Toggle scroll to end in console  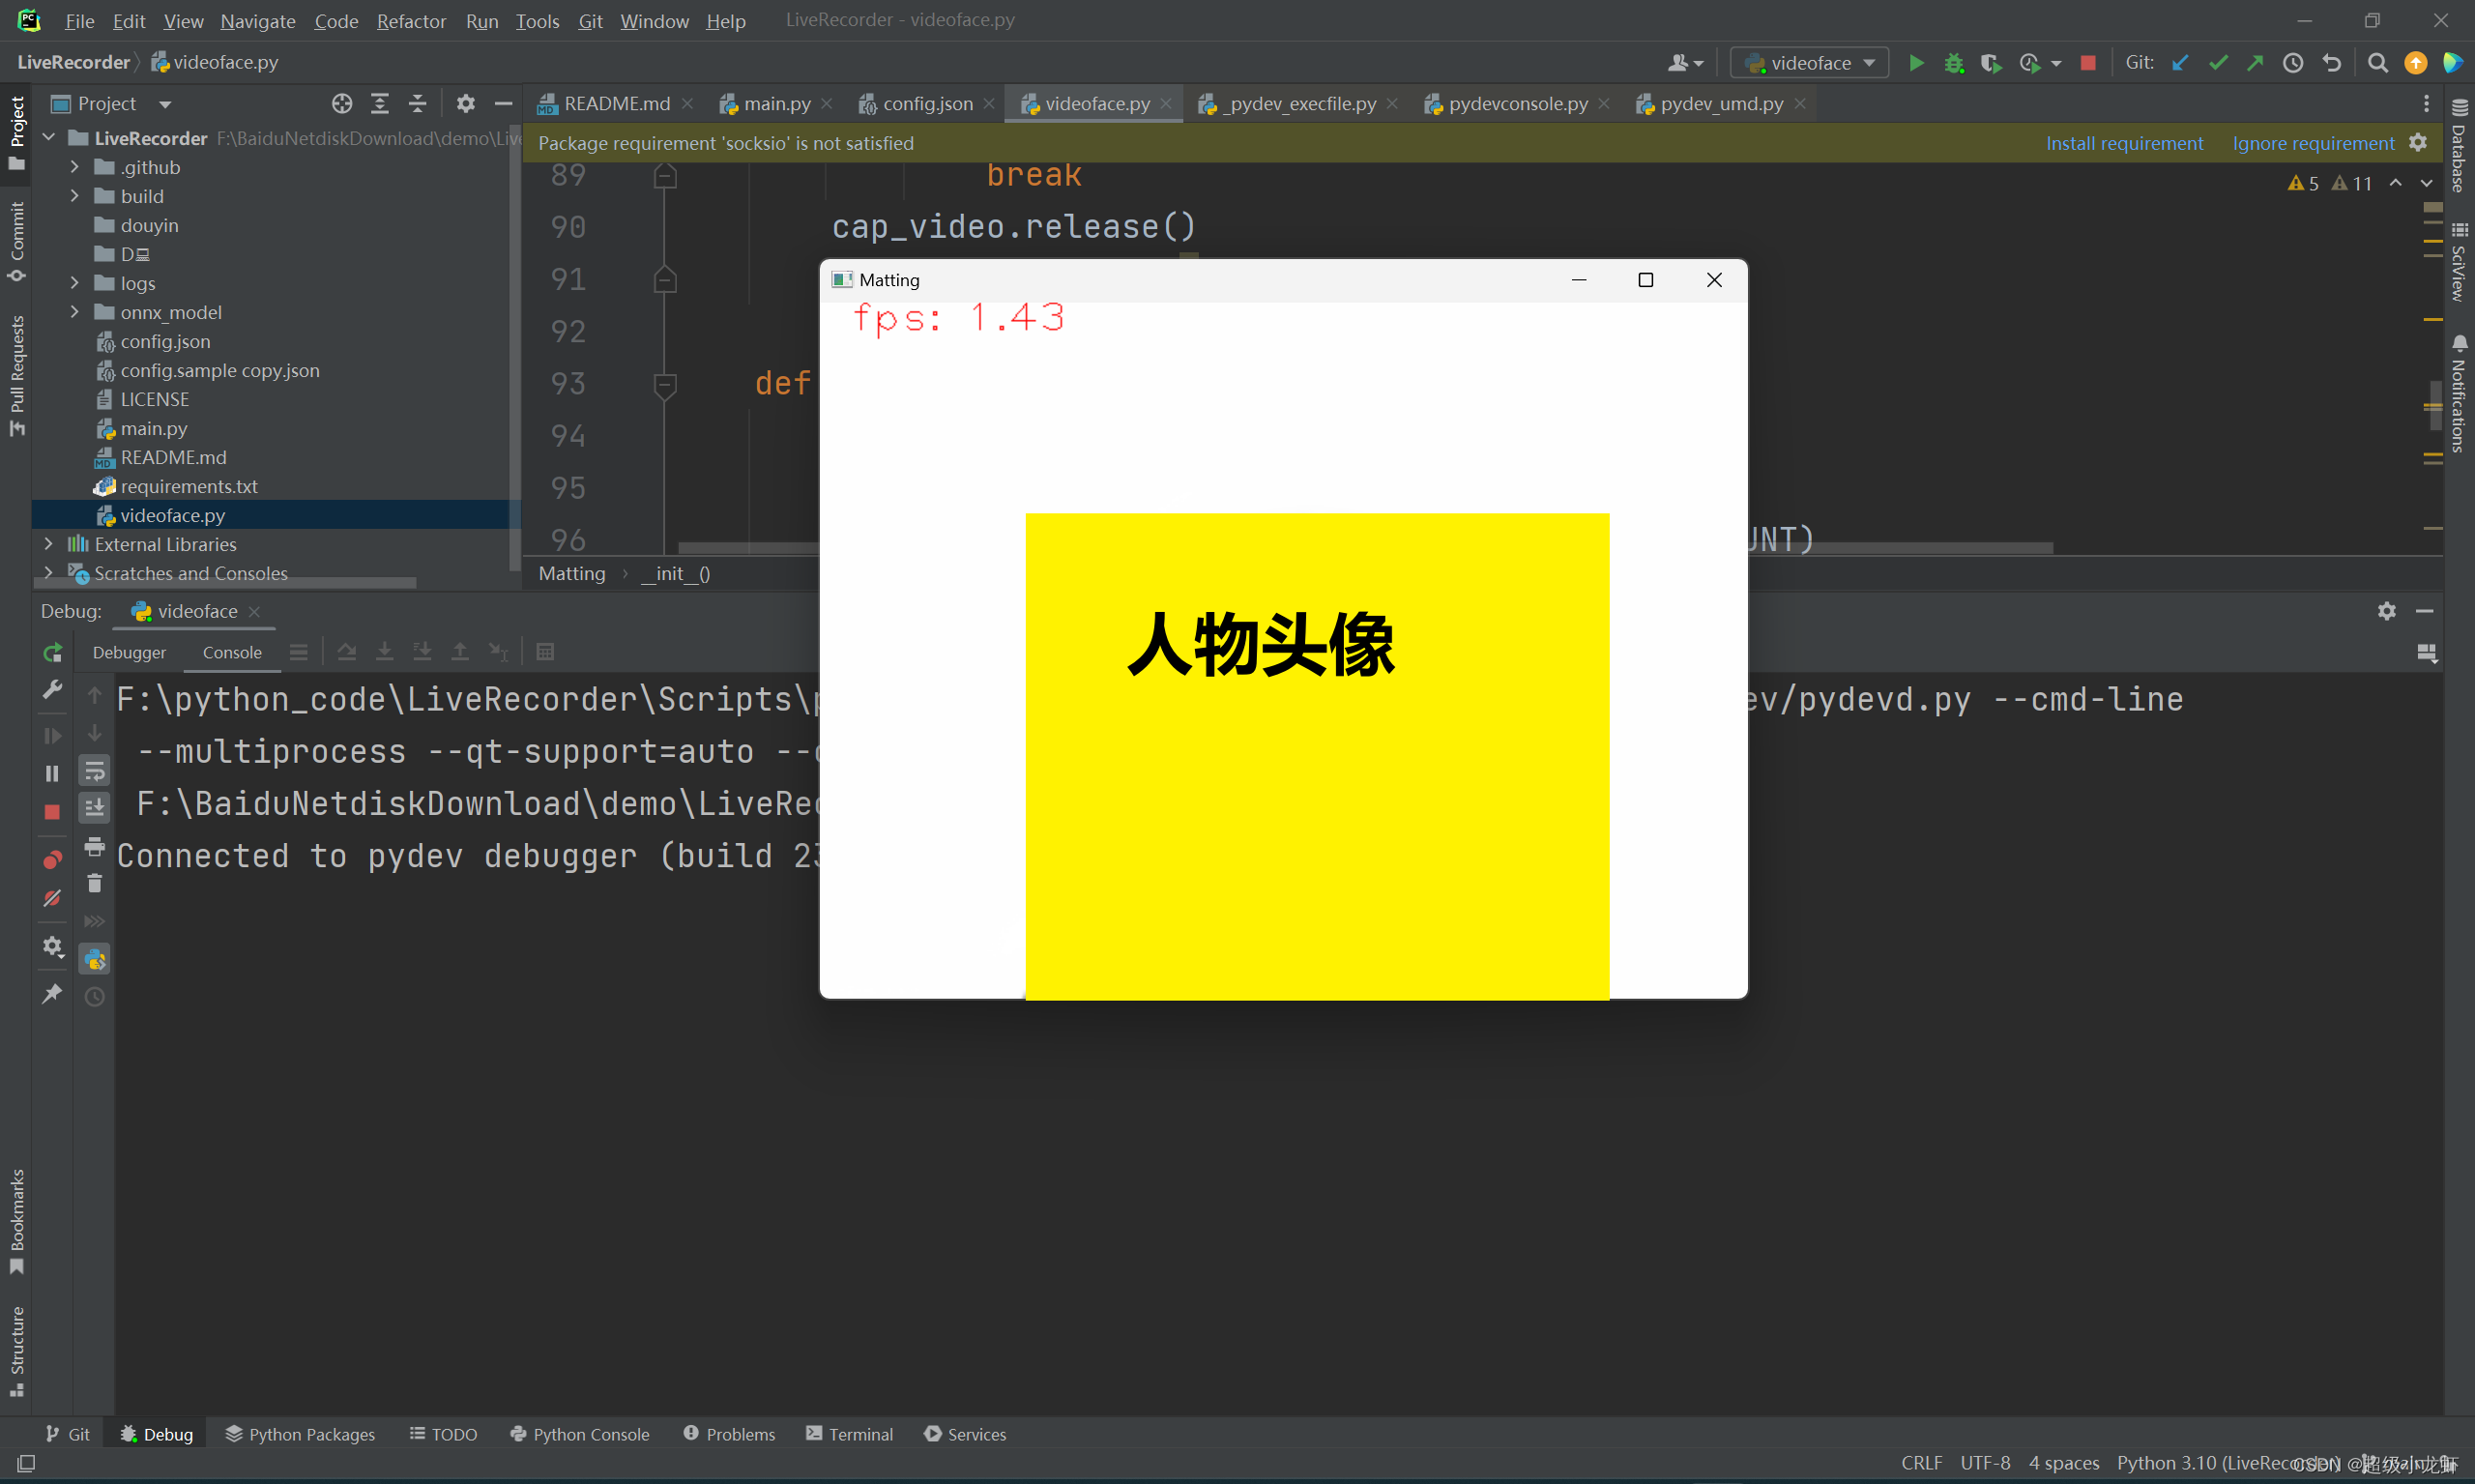coord(94,807)
